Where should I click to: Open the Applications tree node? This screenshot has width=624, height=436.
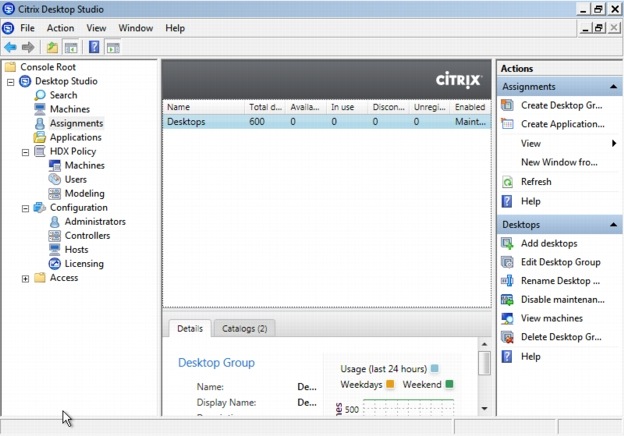coord(76,137)
